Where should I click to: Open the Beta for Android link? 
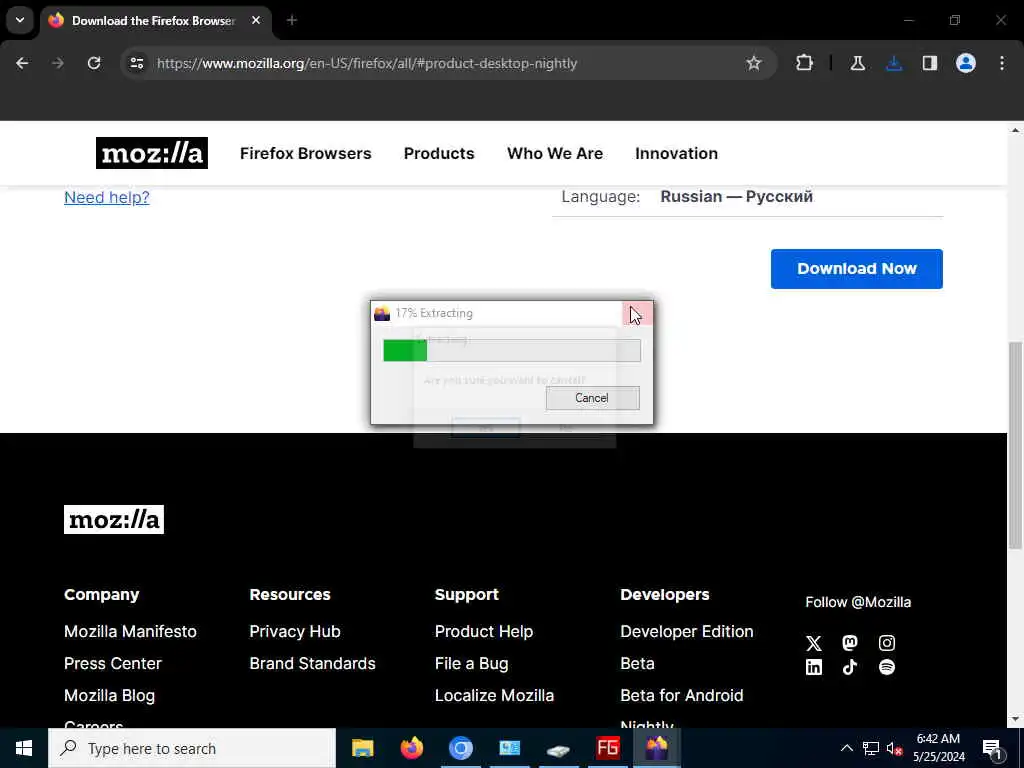point(682,696)
